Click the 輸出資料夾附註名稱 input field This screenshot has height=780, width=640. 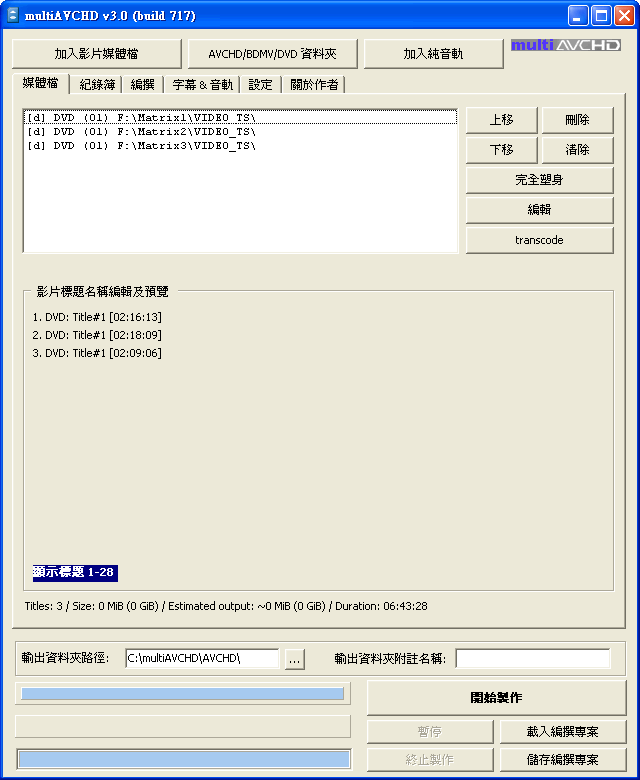(533, 658)
